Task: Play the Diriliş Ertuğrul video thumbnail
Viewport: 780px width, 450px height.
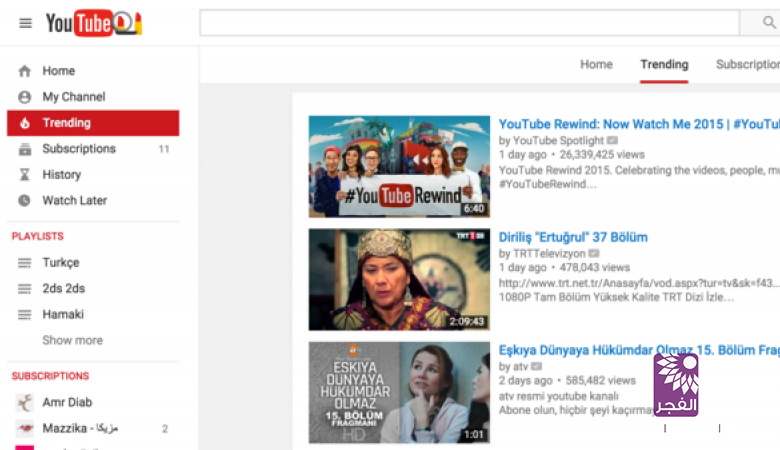Action: pyautogui.click(x=385, y=280)
